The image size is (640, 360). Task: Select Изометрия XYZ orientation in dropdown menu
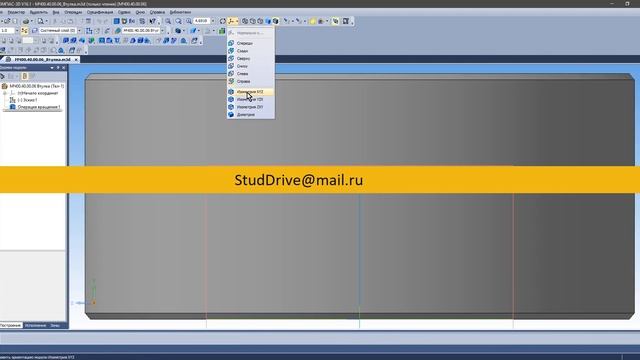pyautogui.click(x=250, y=92)
